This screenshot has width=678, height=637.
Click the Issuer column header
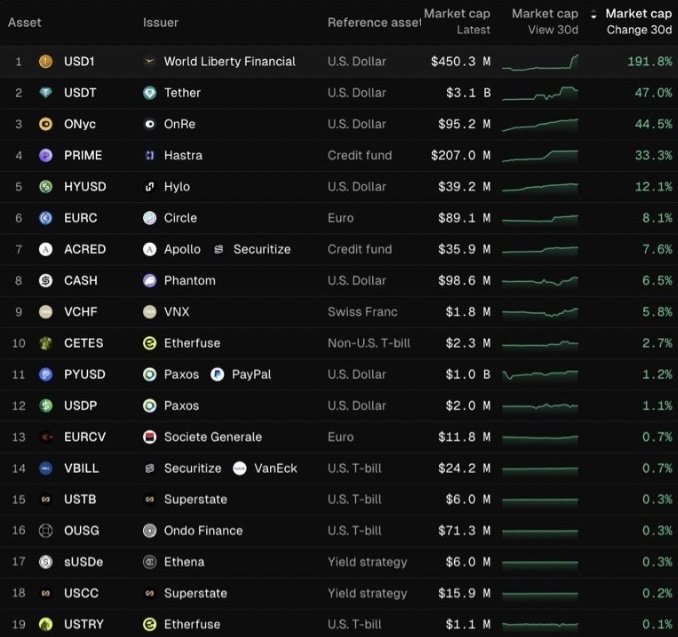point(161,22)
